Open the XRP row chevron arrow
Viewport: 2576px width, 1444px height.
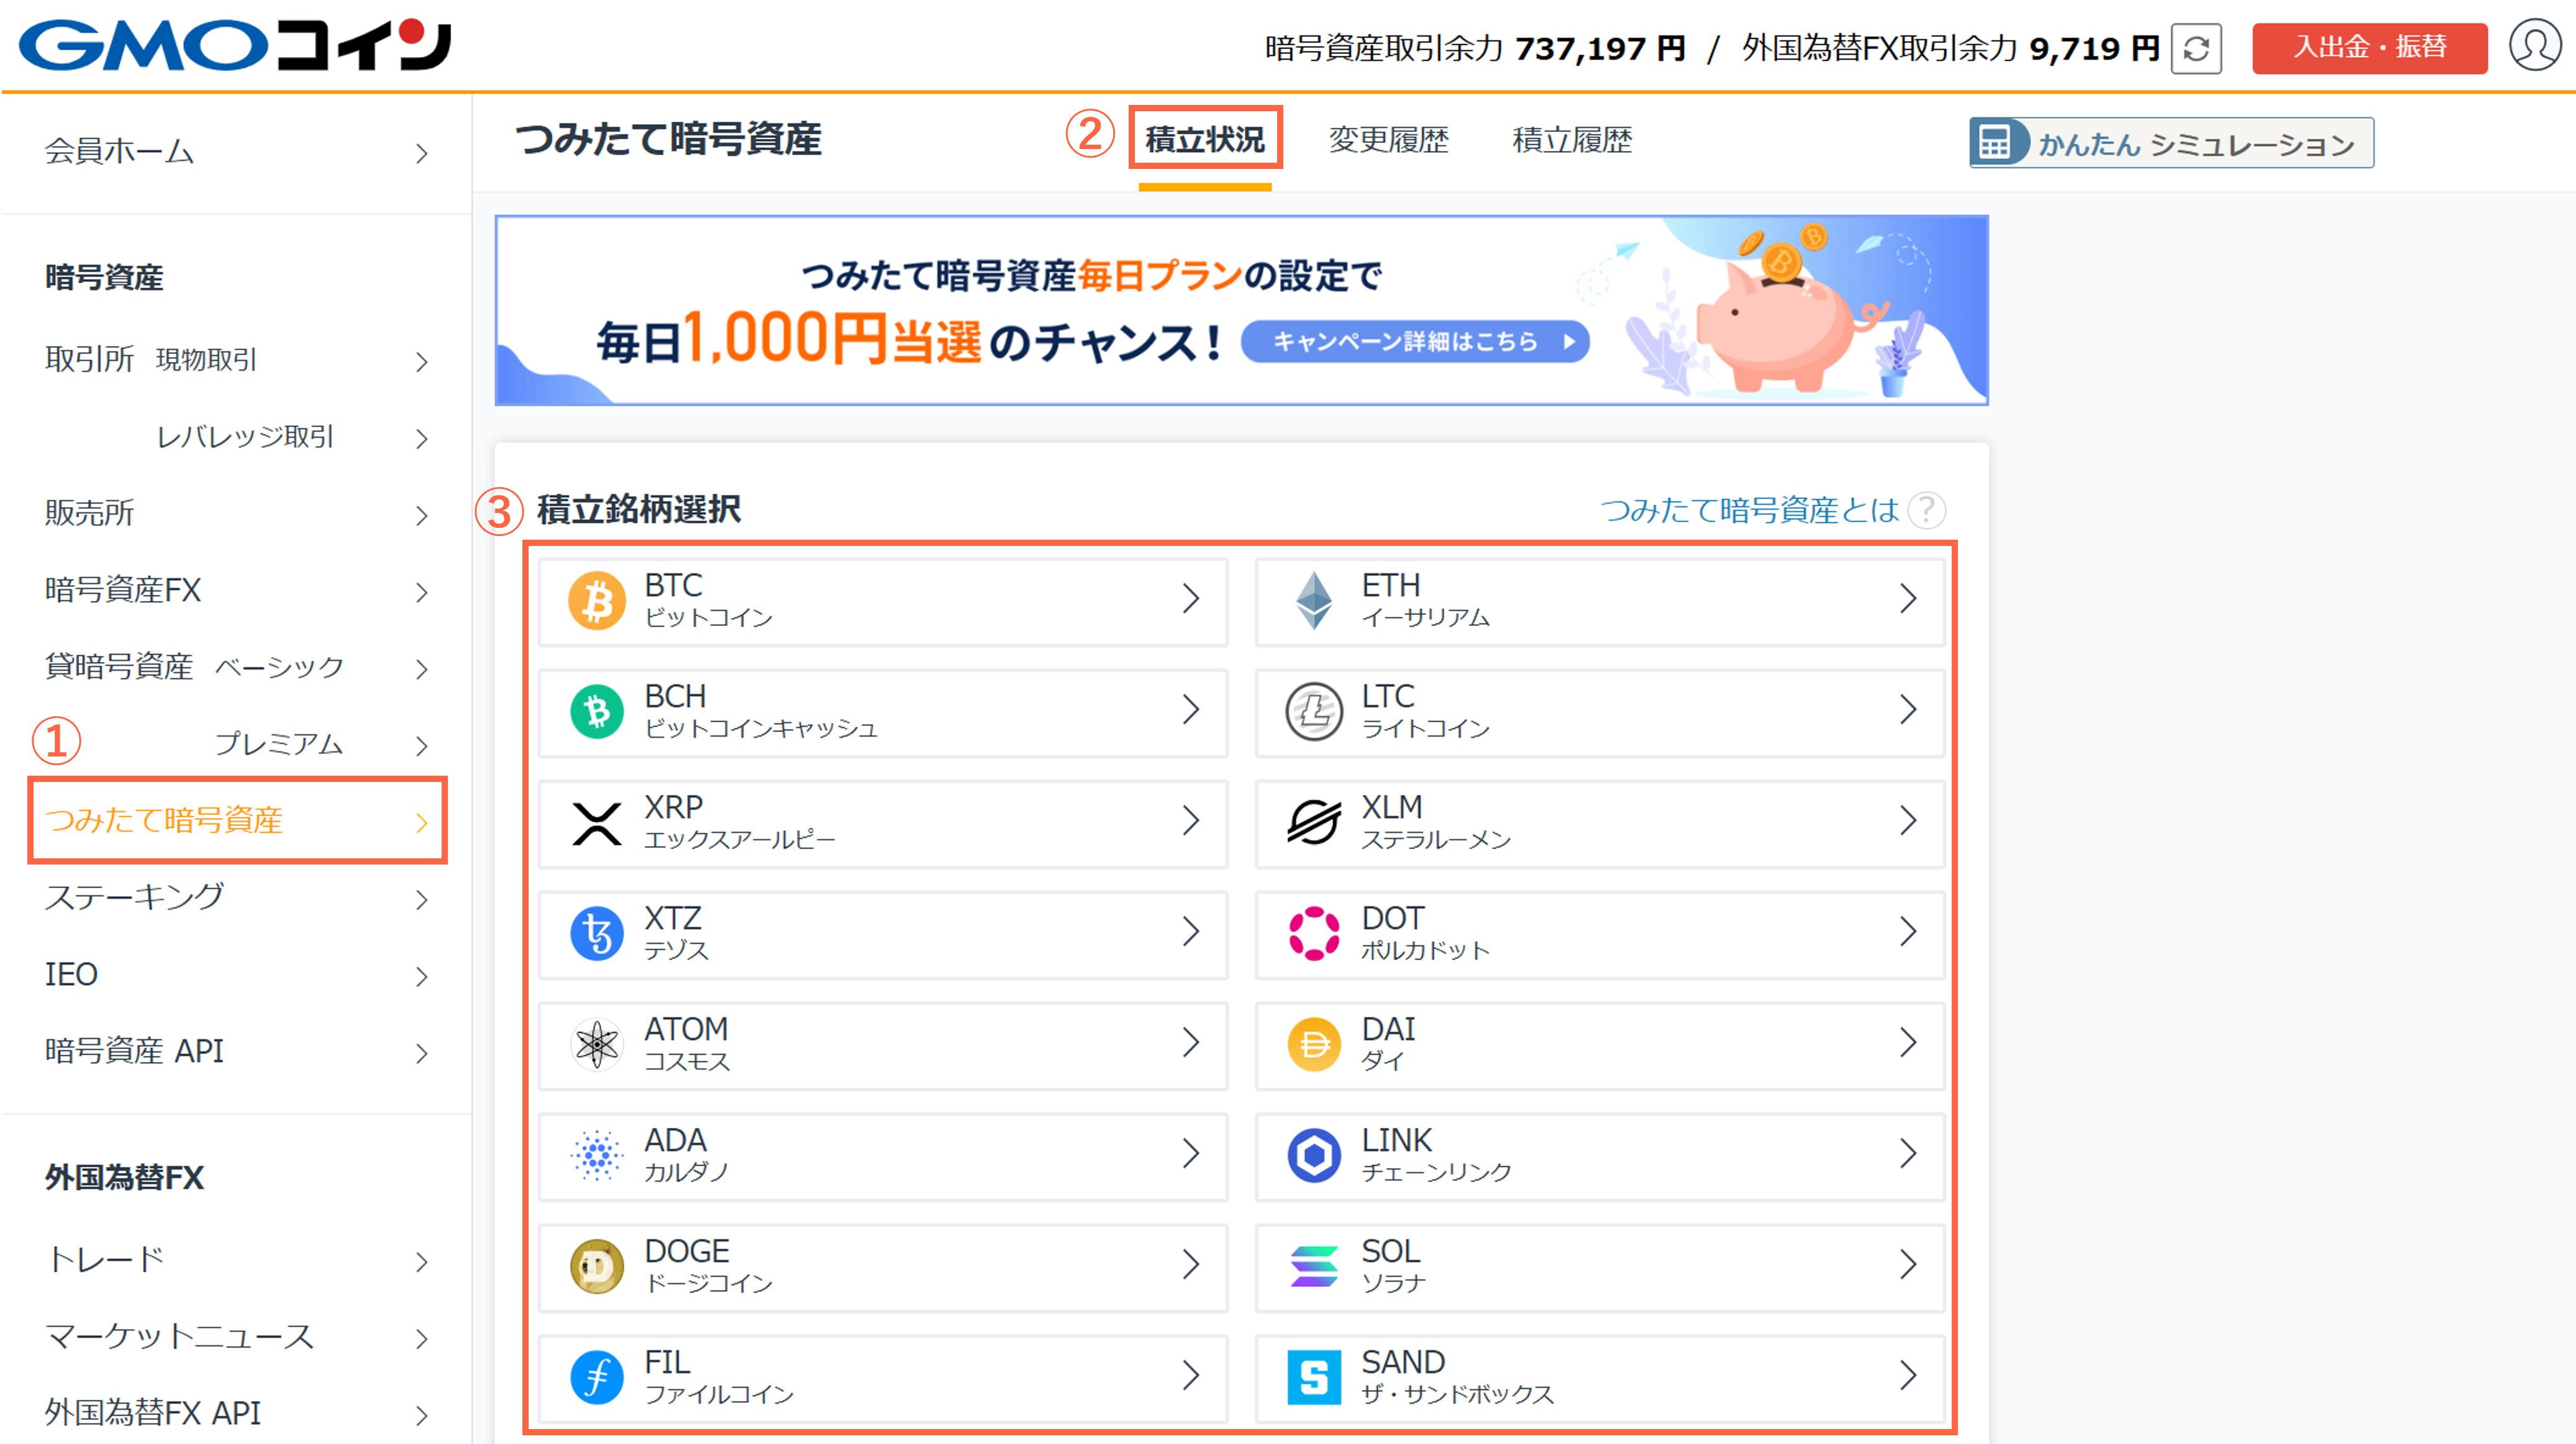click(x=1191, y=821)
